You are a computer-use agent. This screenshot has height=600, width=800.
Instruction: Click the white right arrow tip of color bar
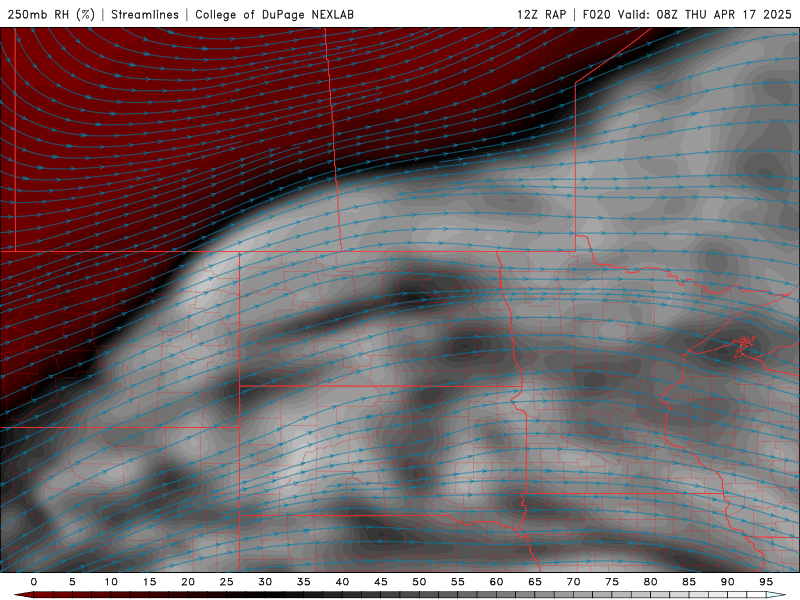776,595
